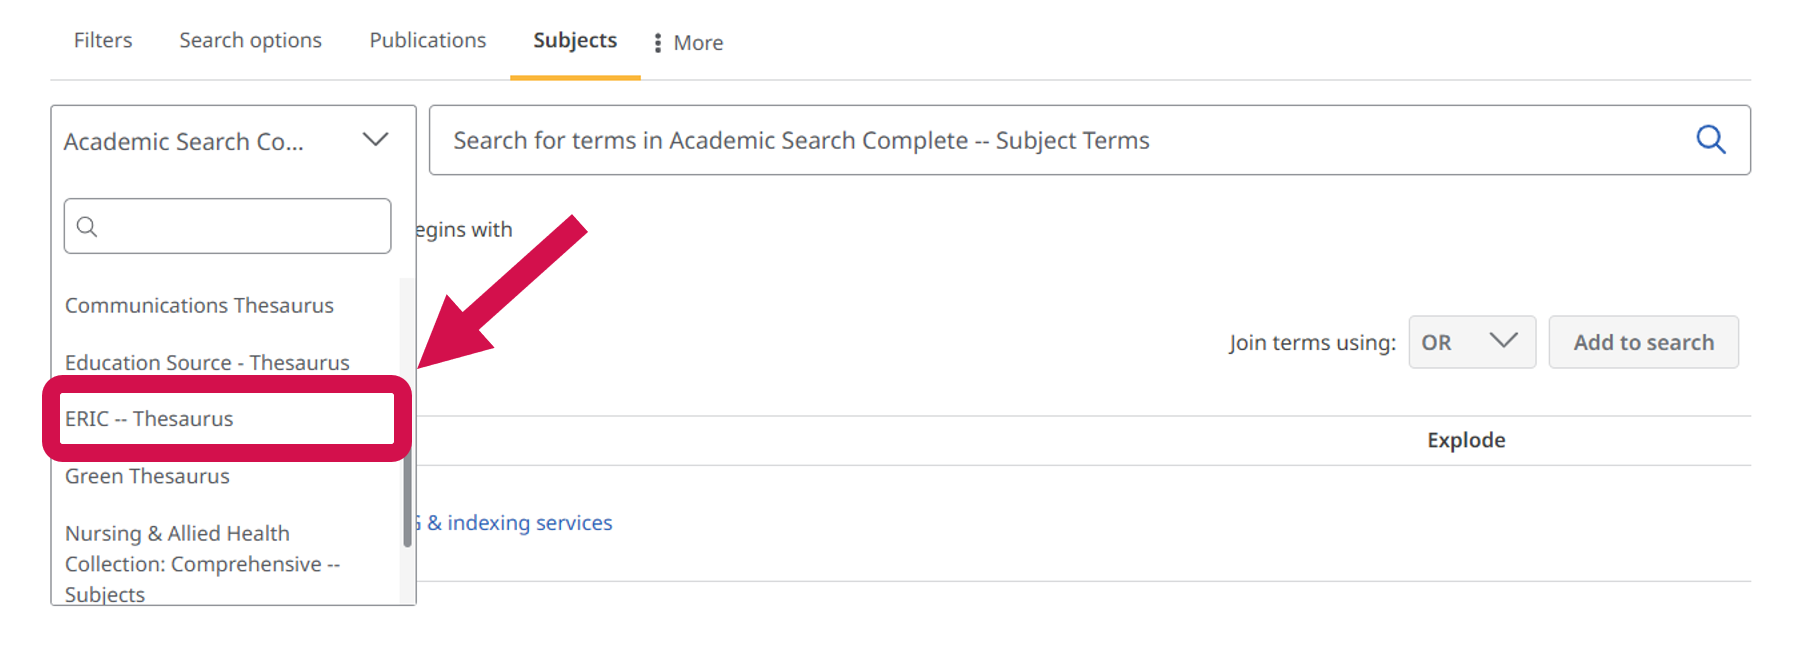This screenshot has width=1799, height=658.
Task: Pick Green Thesaurus from the list
Action: click(147, 477)
